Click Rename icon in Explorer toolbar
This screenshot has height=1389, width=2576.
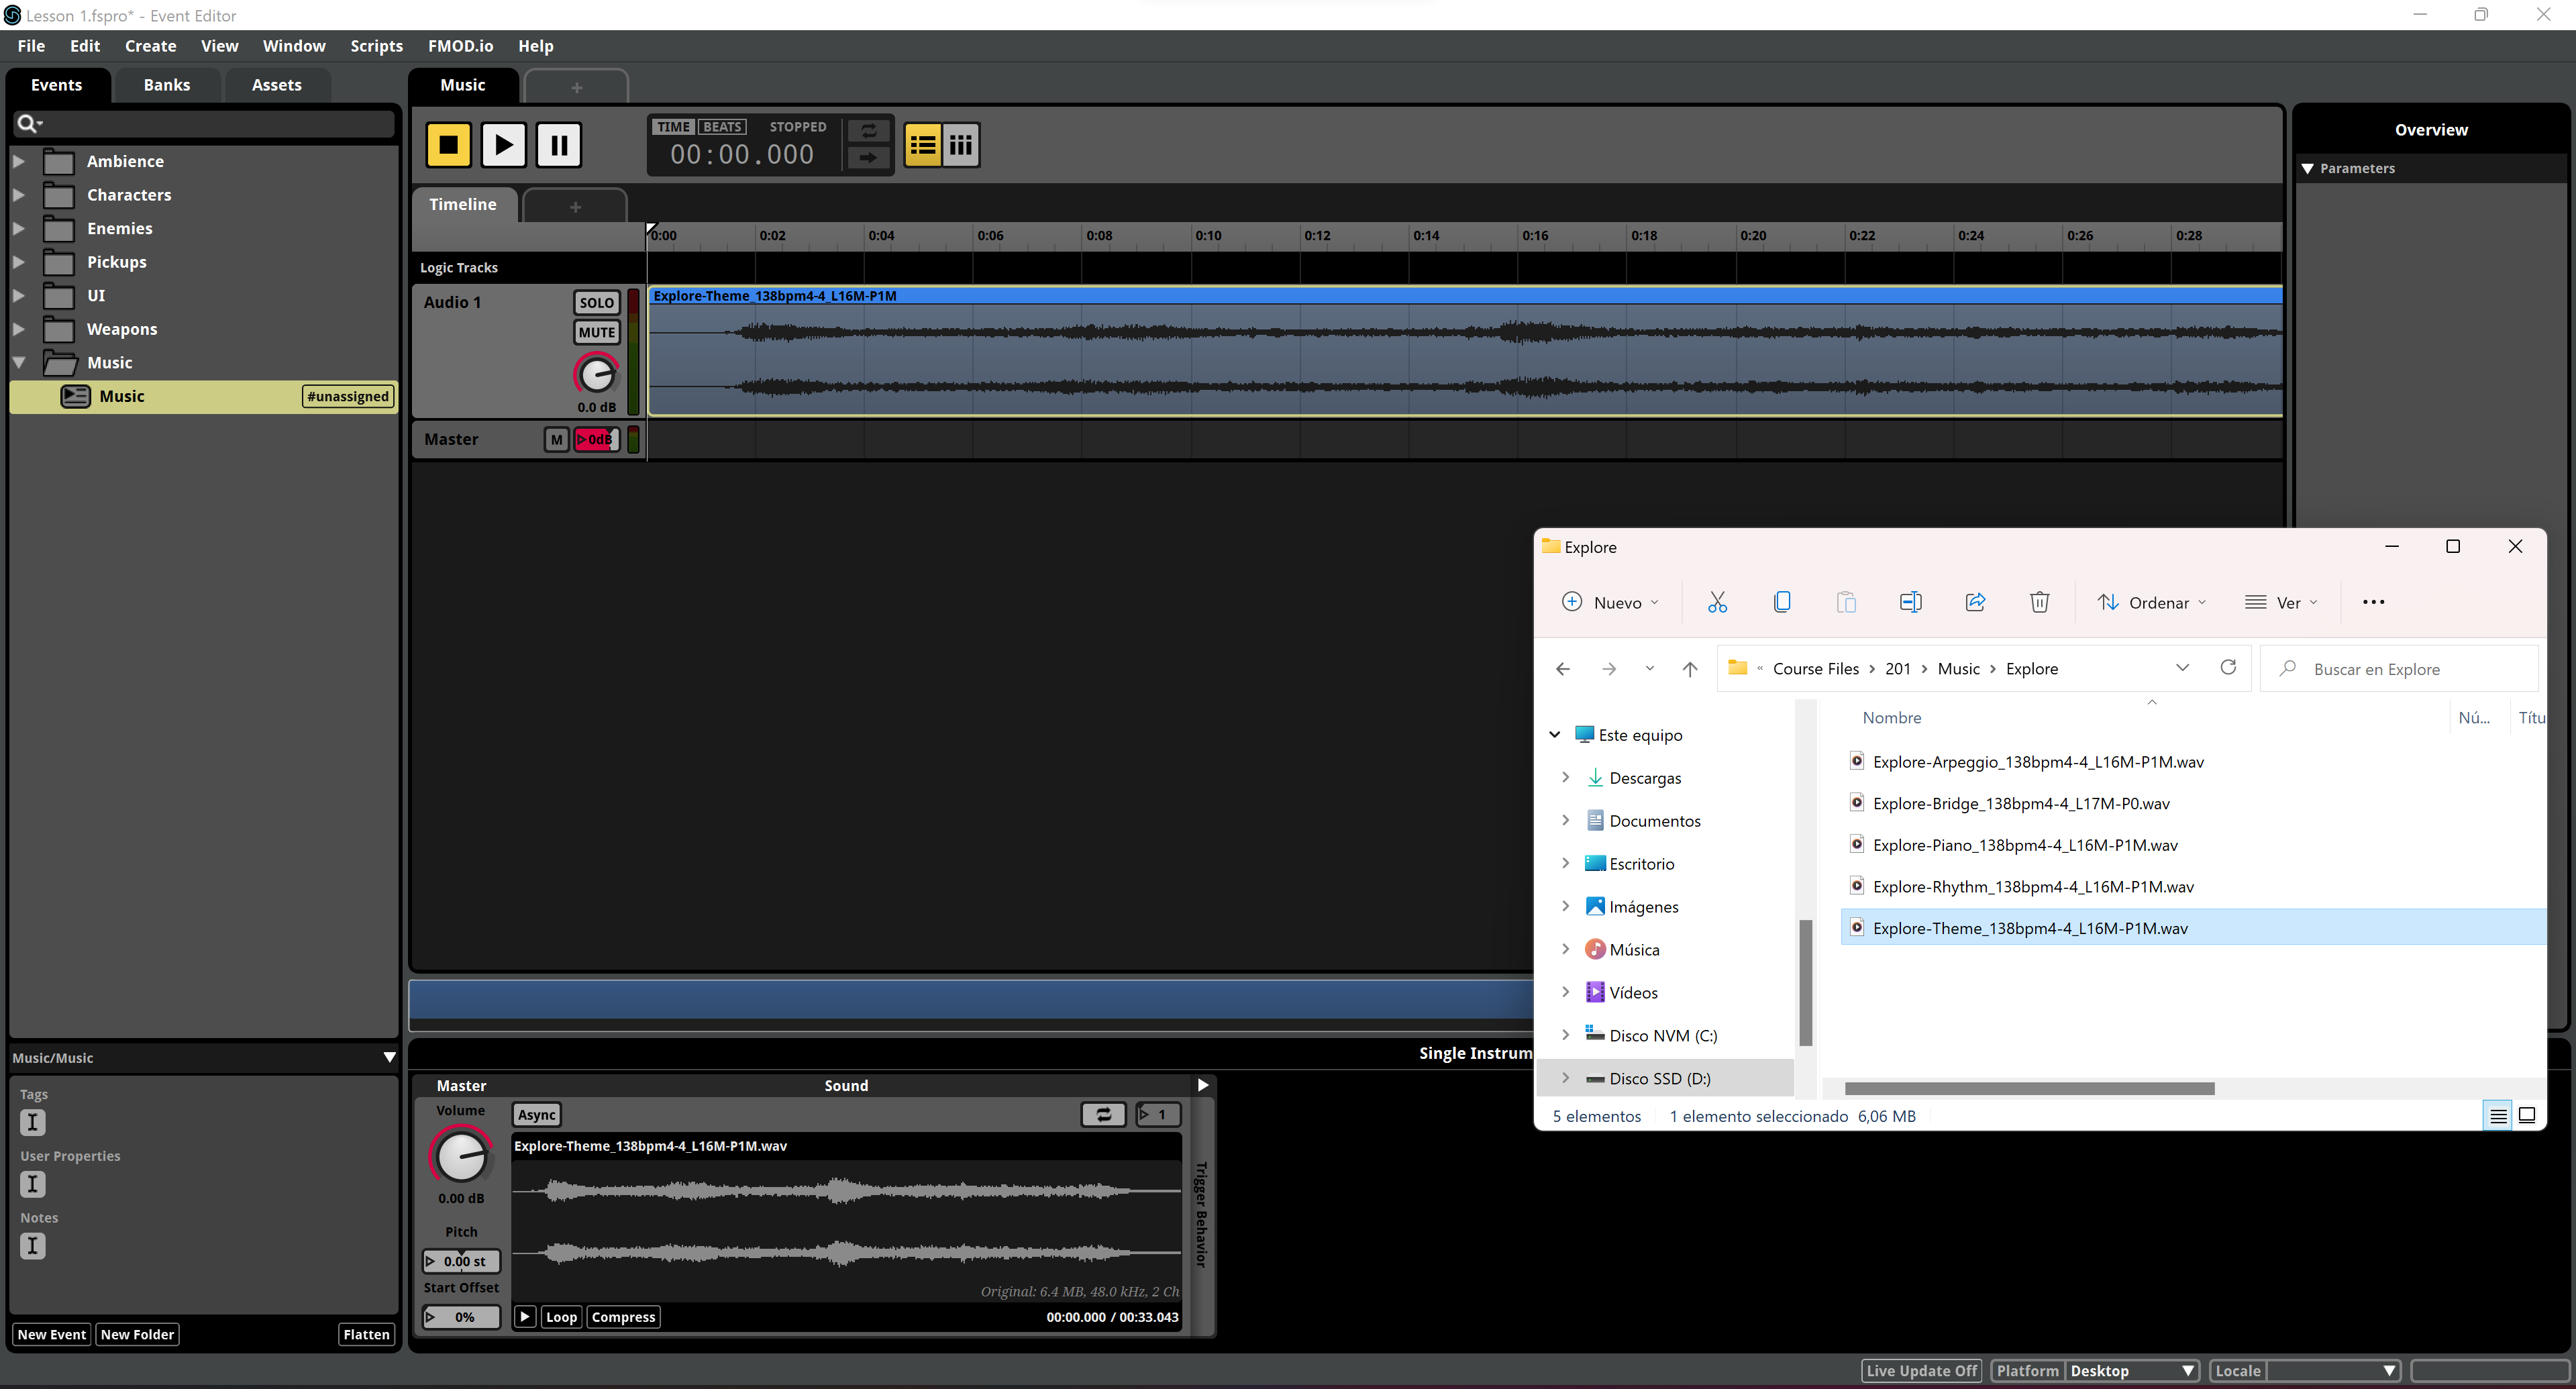[x=1910, y=602]
